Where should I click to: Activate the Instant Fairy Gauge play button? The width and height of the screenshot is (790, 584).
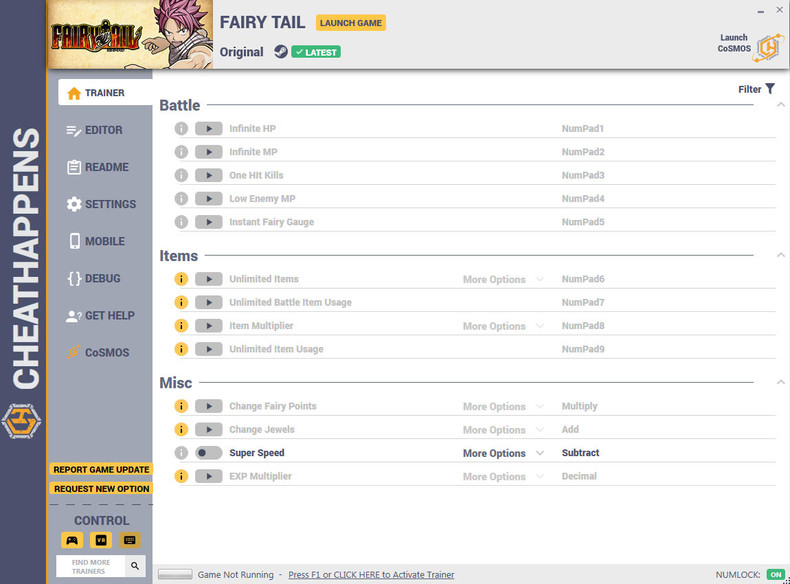[x=209, y=222]
